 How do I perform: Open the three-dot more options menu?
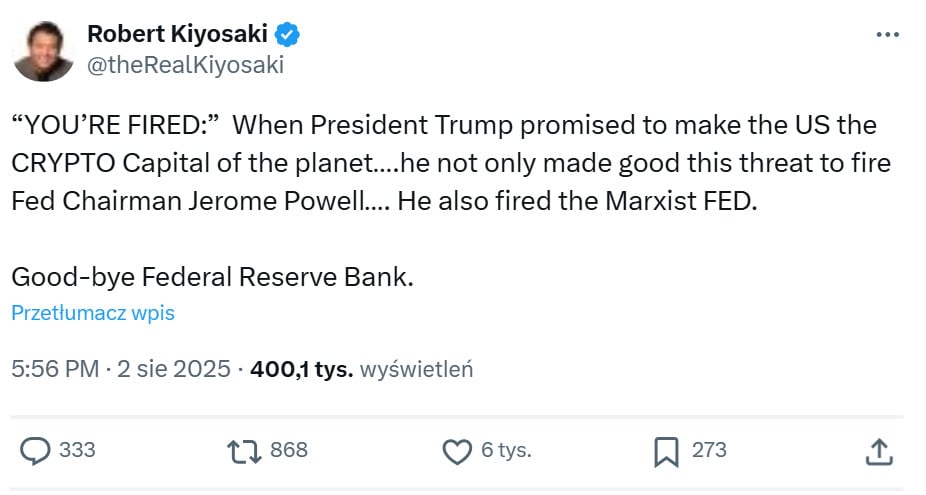(x=887, y=34)
